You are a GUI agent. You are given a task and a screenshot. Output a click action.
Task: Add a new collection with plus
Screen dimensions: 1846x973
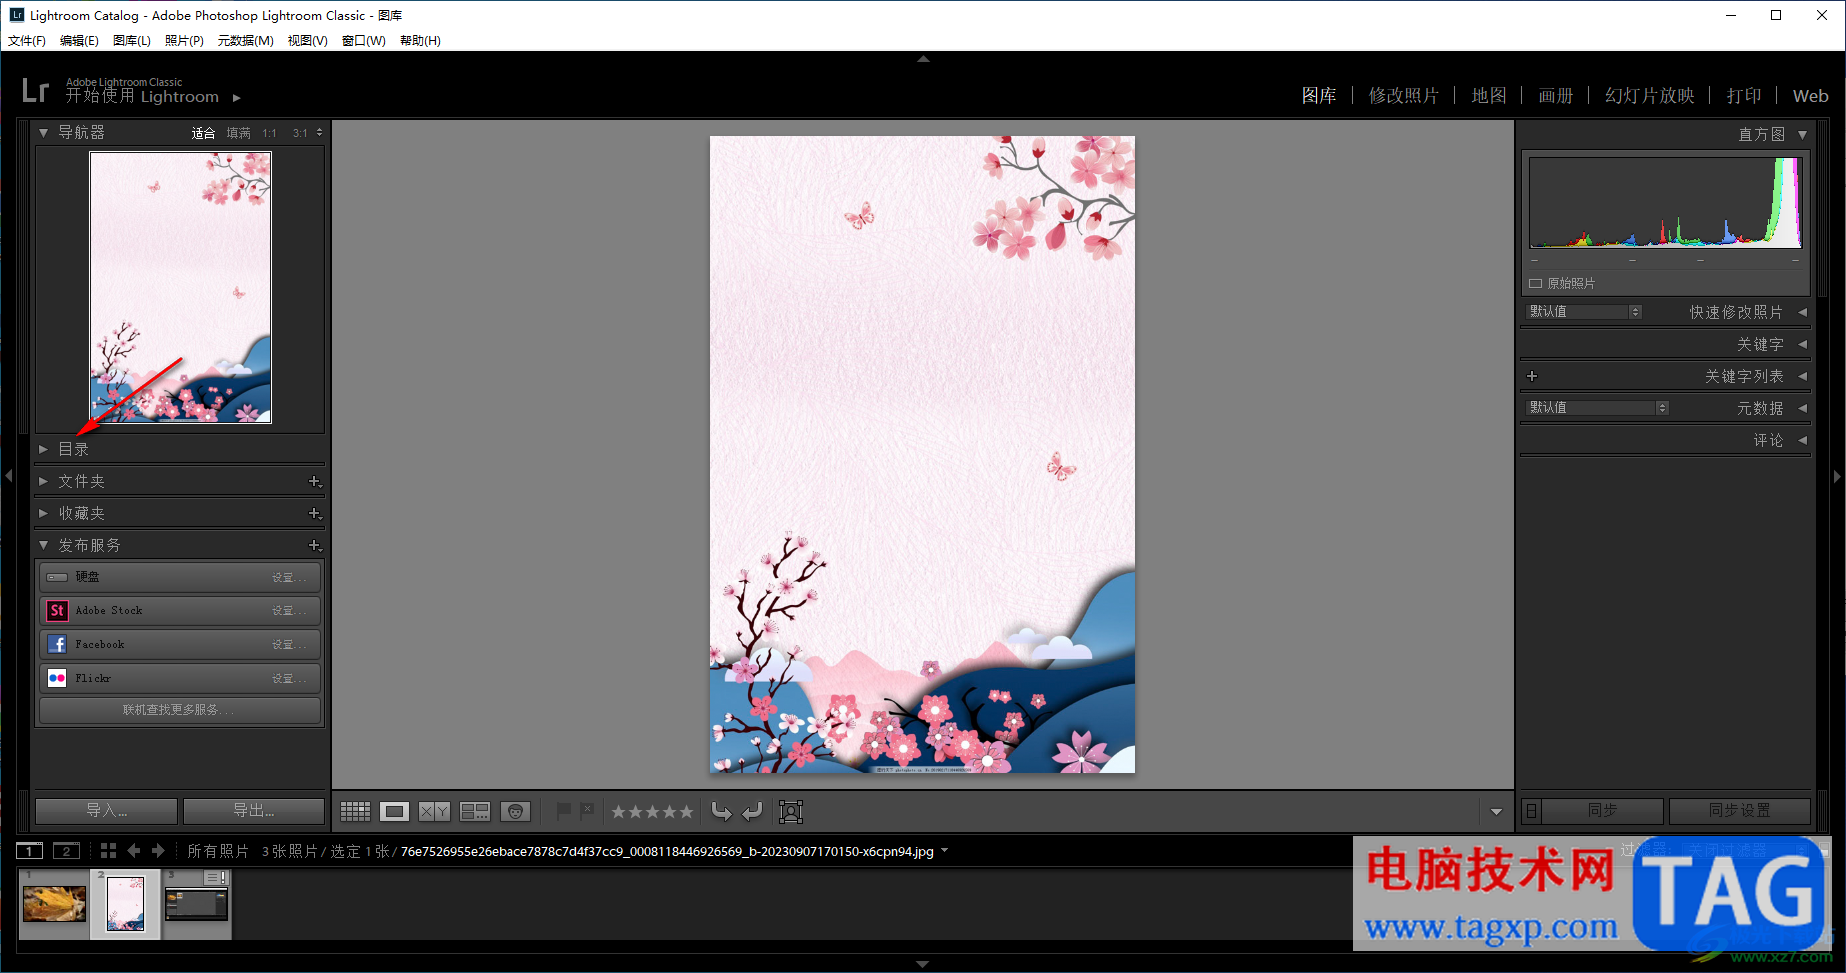315,514
